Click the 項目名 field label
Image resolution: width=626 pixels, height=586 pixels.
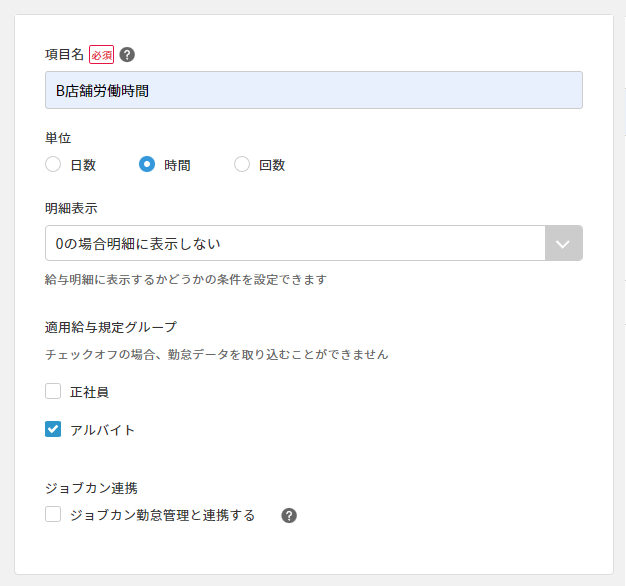[65, 55]
